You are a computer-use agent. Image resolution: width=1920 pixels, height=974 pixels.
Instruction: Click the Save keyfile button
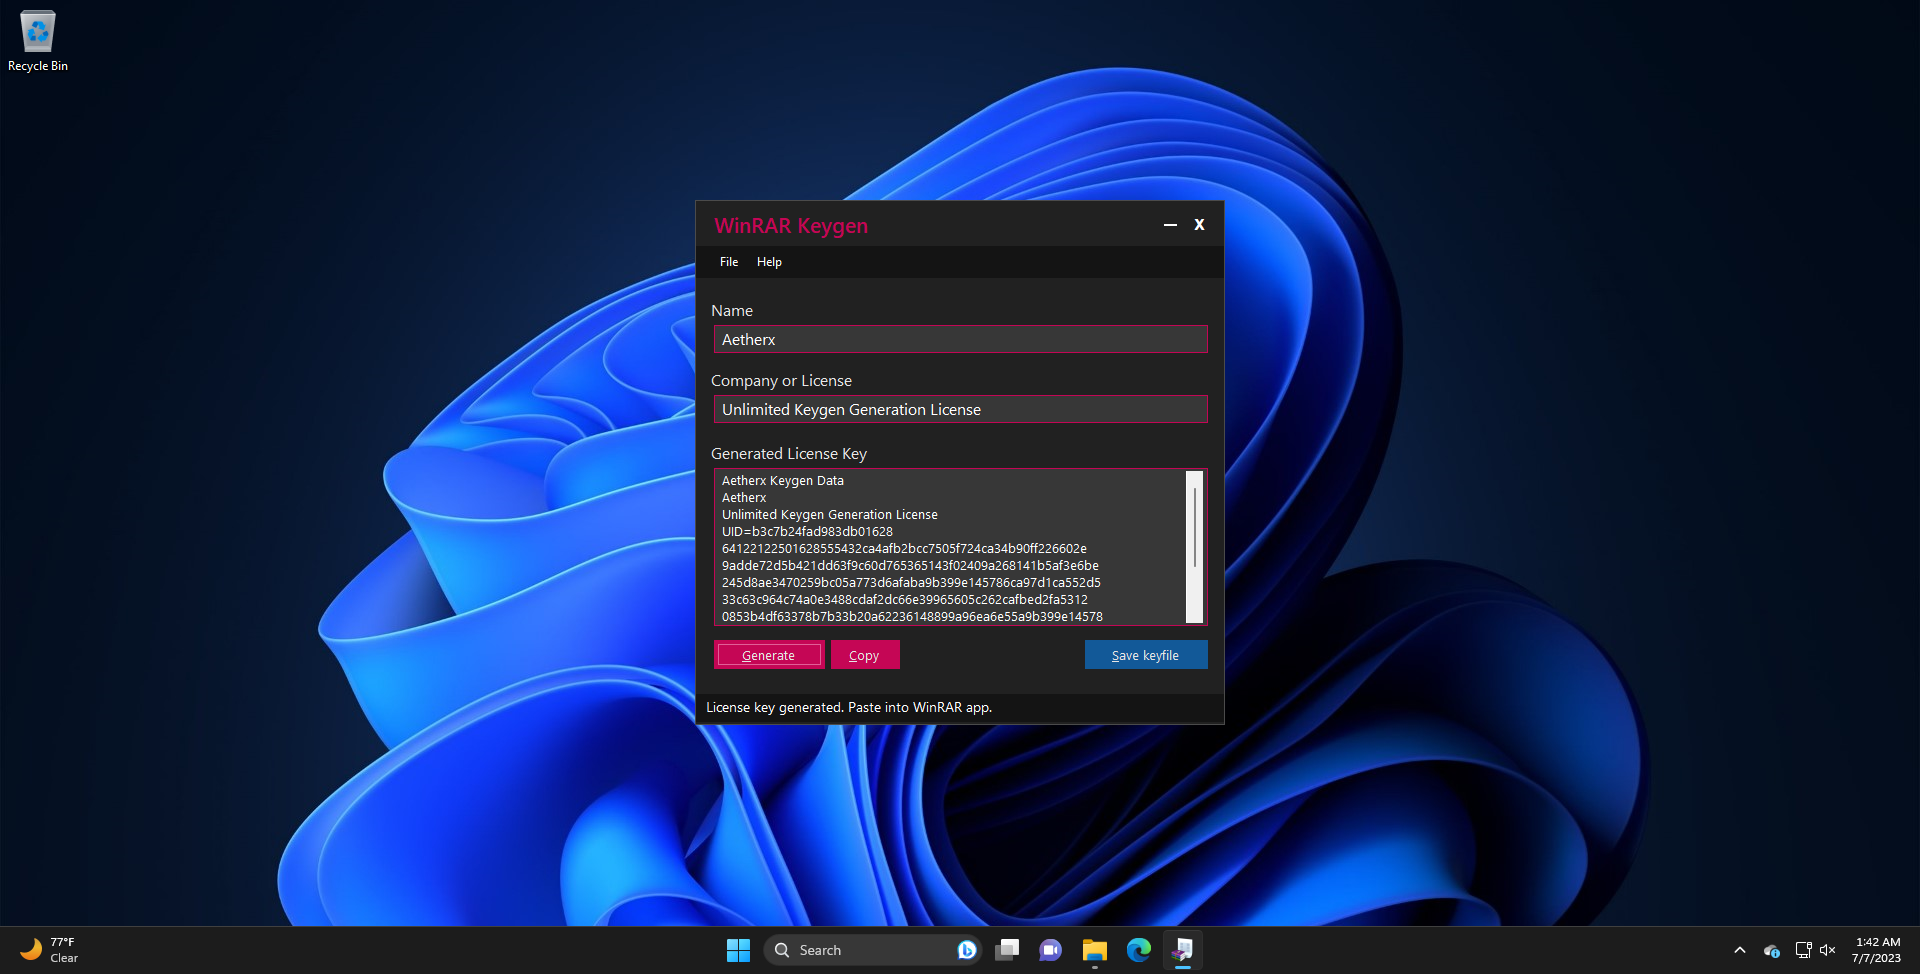(1146, 655)
